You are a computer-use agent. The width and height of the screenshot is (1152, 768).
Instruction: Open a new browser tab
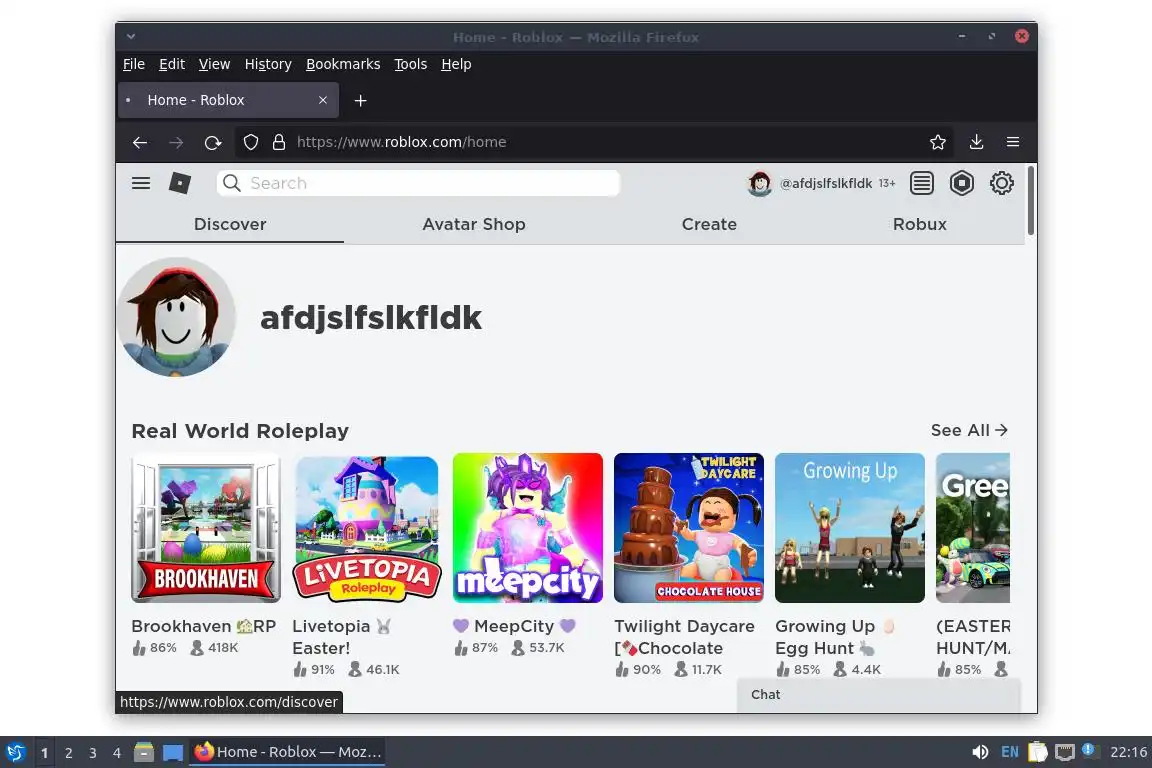point(360,101)
